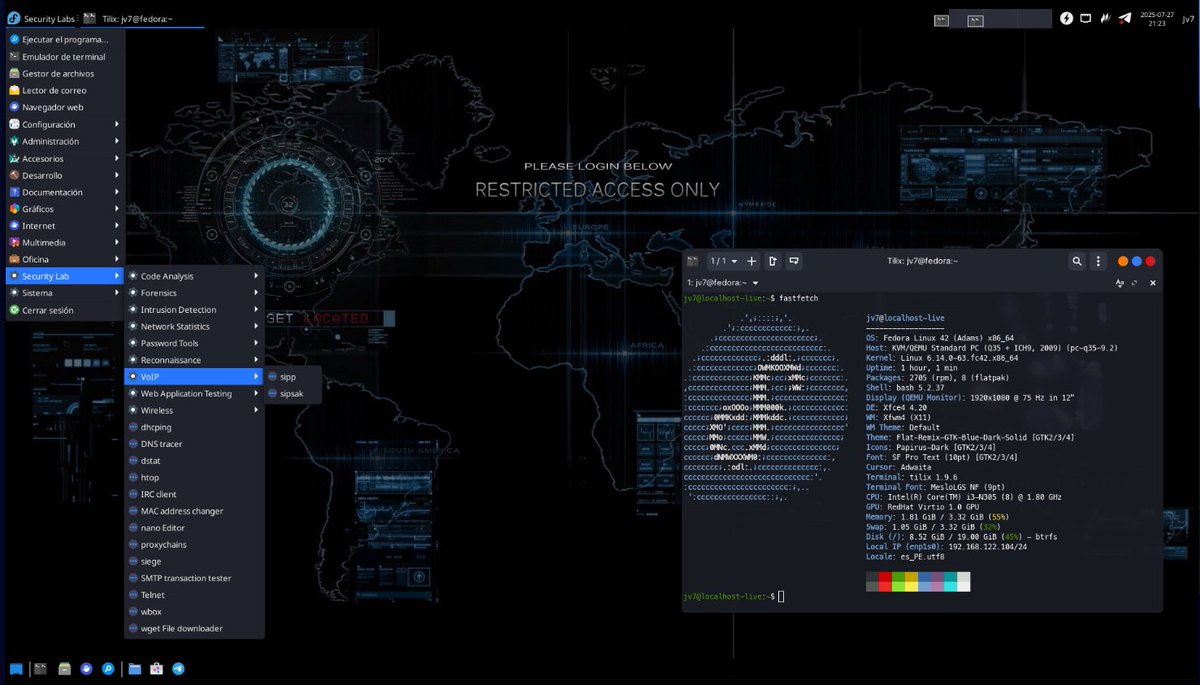Open the search tool in Tilix header
1200x685 pixels.
(x=1077, y=261)
